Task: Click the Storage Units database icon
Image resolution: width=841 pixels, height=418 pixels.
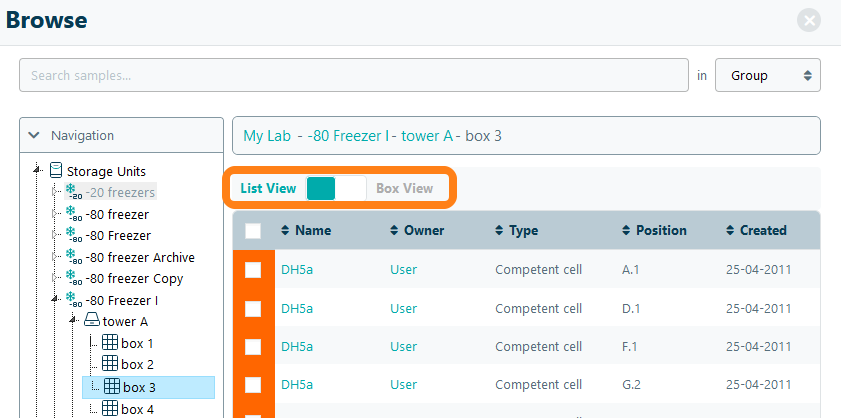Action: pos(56,171)
